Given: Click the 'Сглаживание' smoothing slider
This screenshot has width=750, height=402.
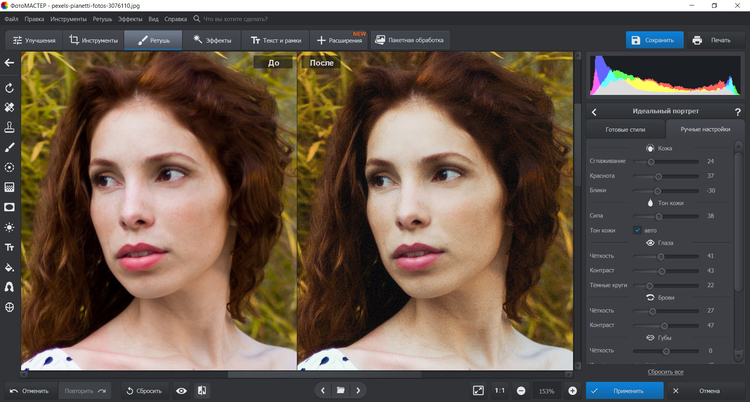Looking at the screenshot, I should [x=652, y=161].
